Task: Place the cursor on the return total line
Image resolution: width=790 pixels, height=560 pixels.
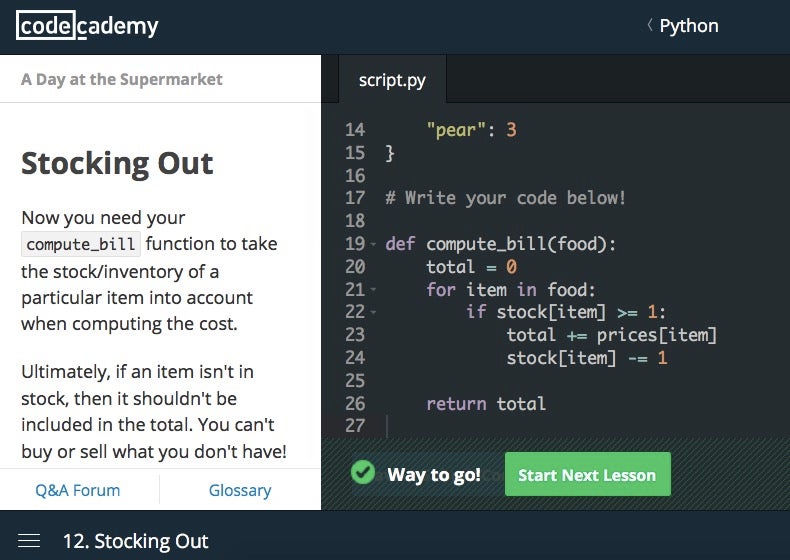Action: point(486,404)
